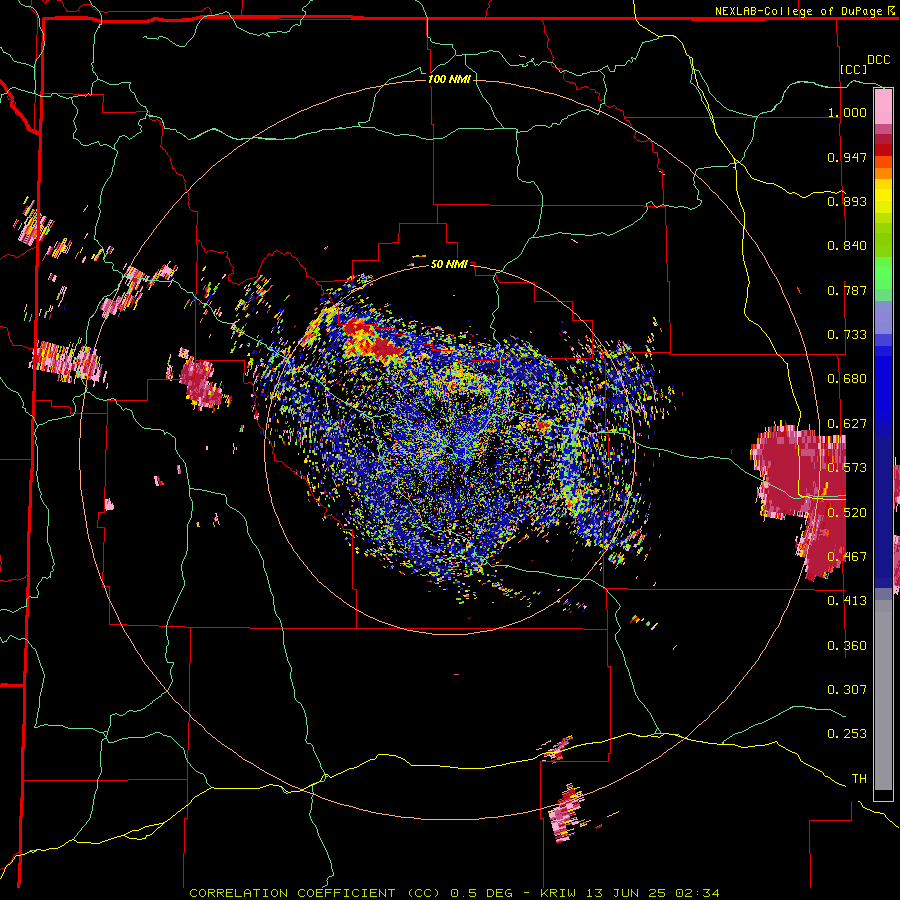Viewport: 900px width, 900px height.
Task: Click the DCC label above the scale
Action: click(x=878, y=60)
